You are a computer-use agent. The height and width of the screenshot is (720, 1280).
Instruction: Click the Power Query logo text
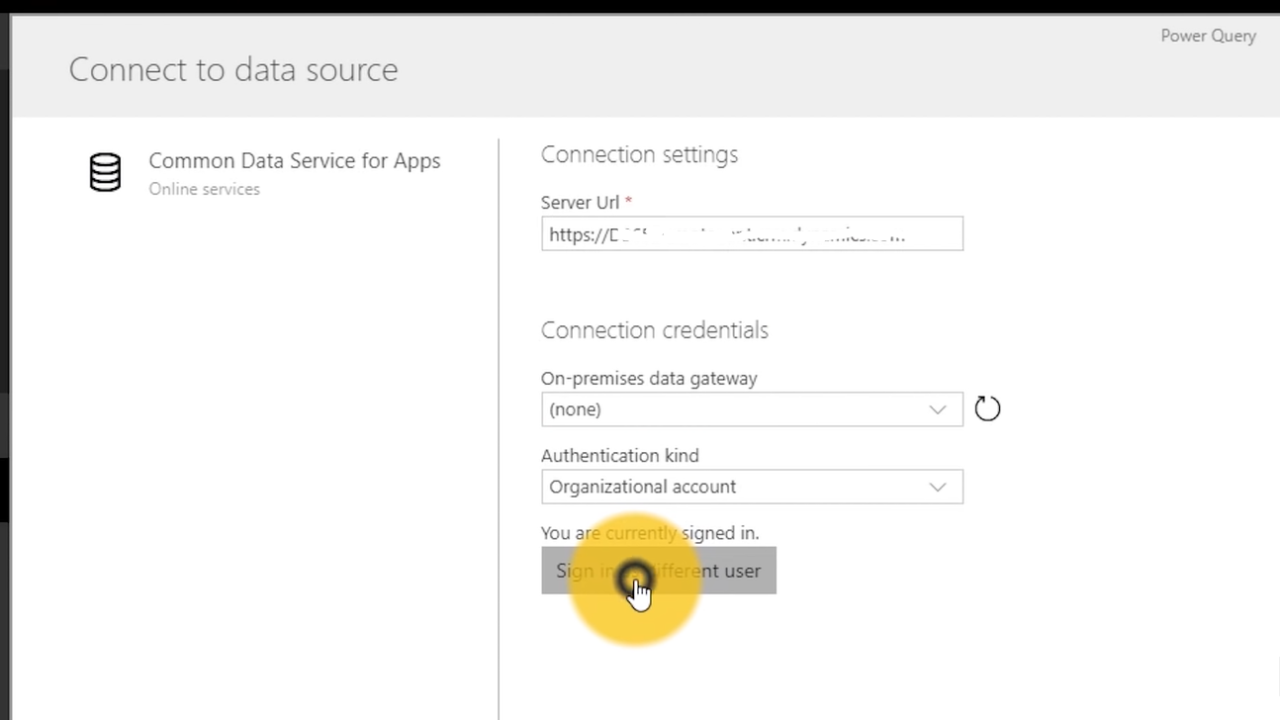point(1208,35)
